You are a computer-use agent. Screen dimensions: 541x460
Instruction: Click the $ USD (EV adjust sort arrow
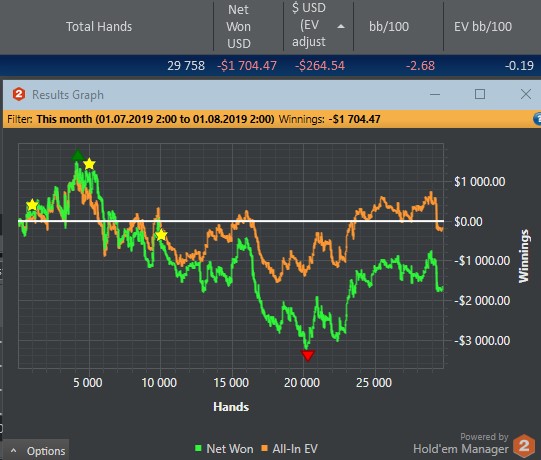coord(341,26)
